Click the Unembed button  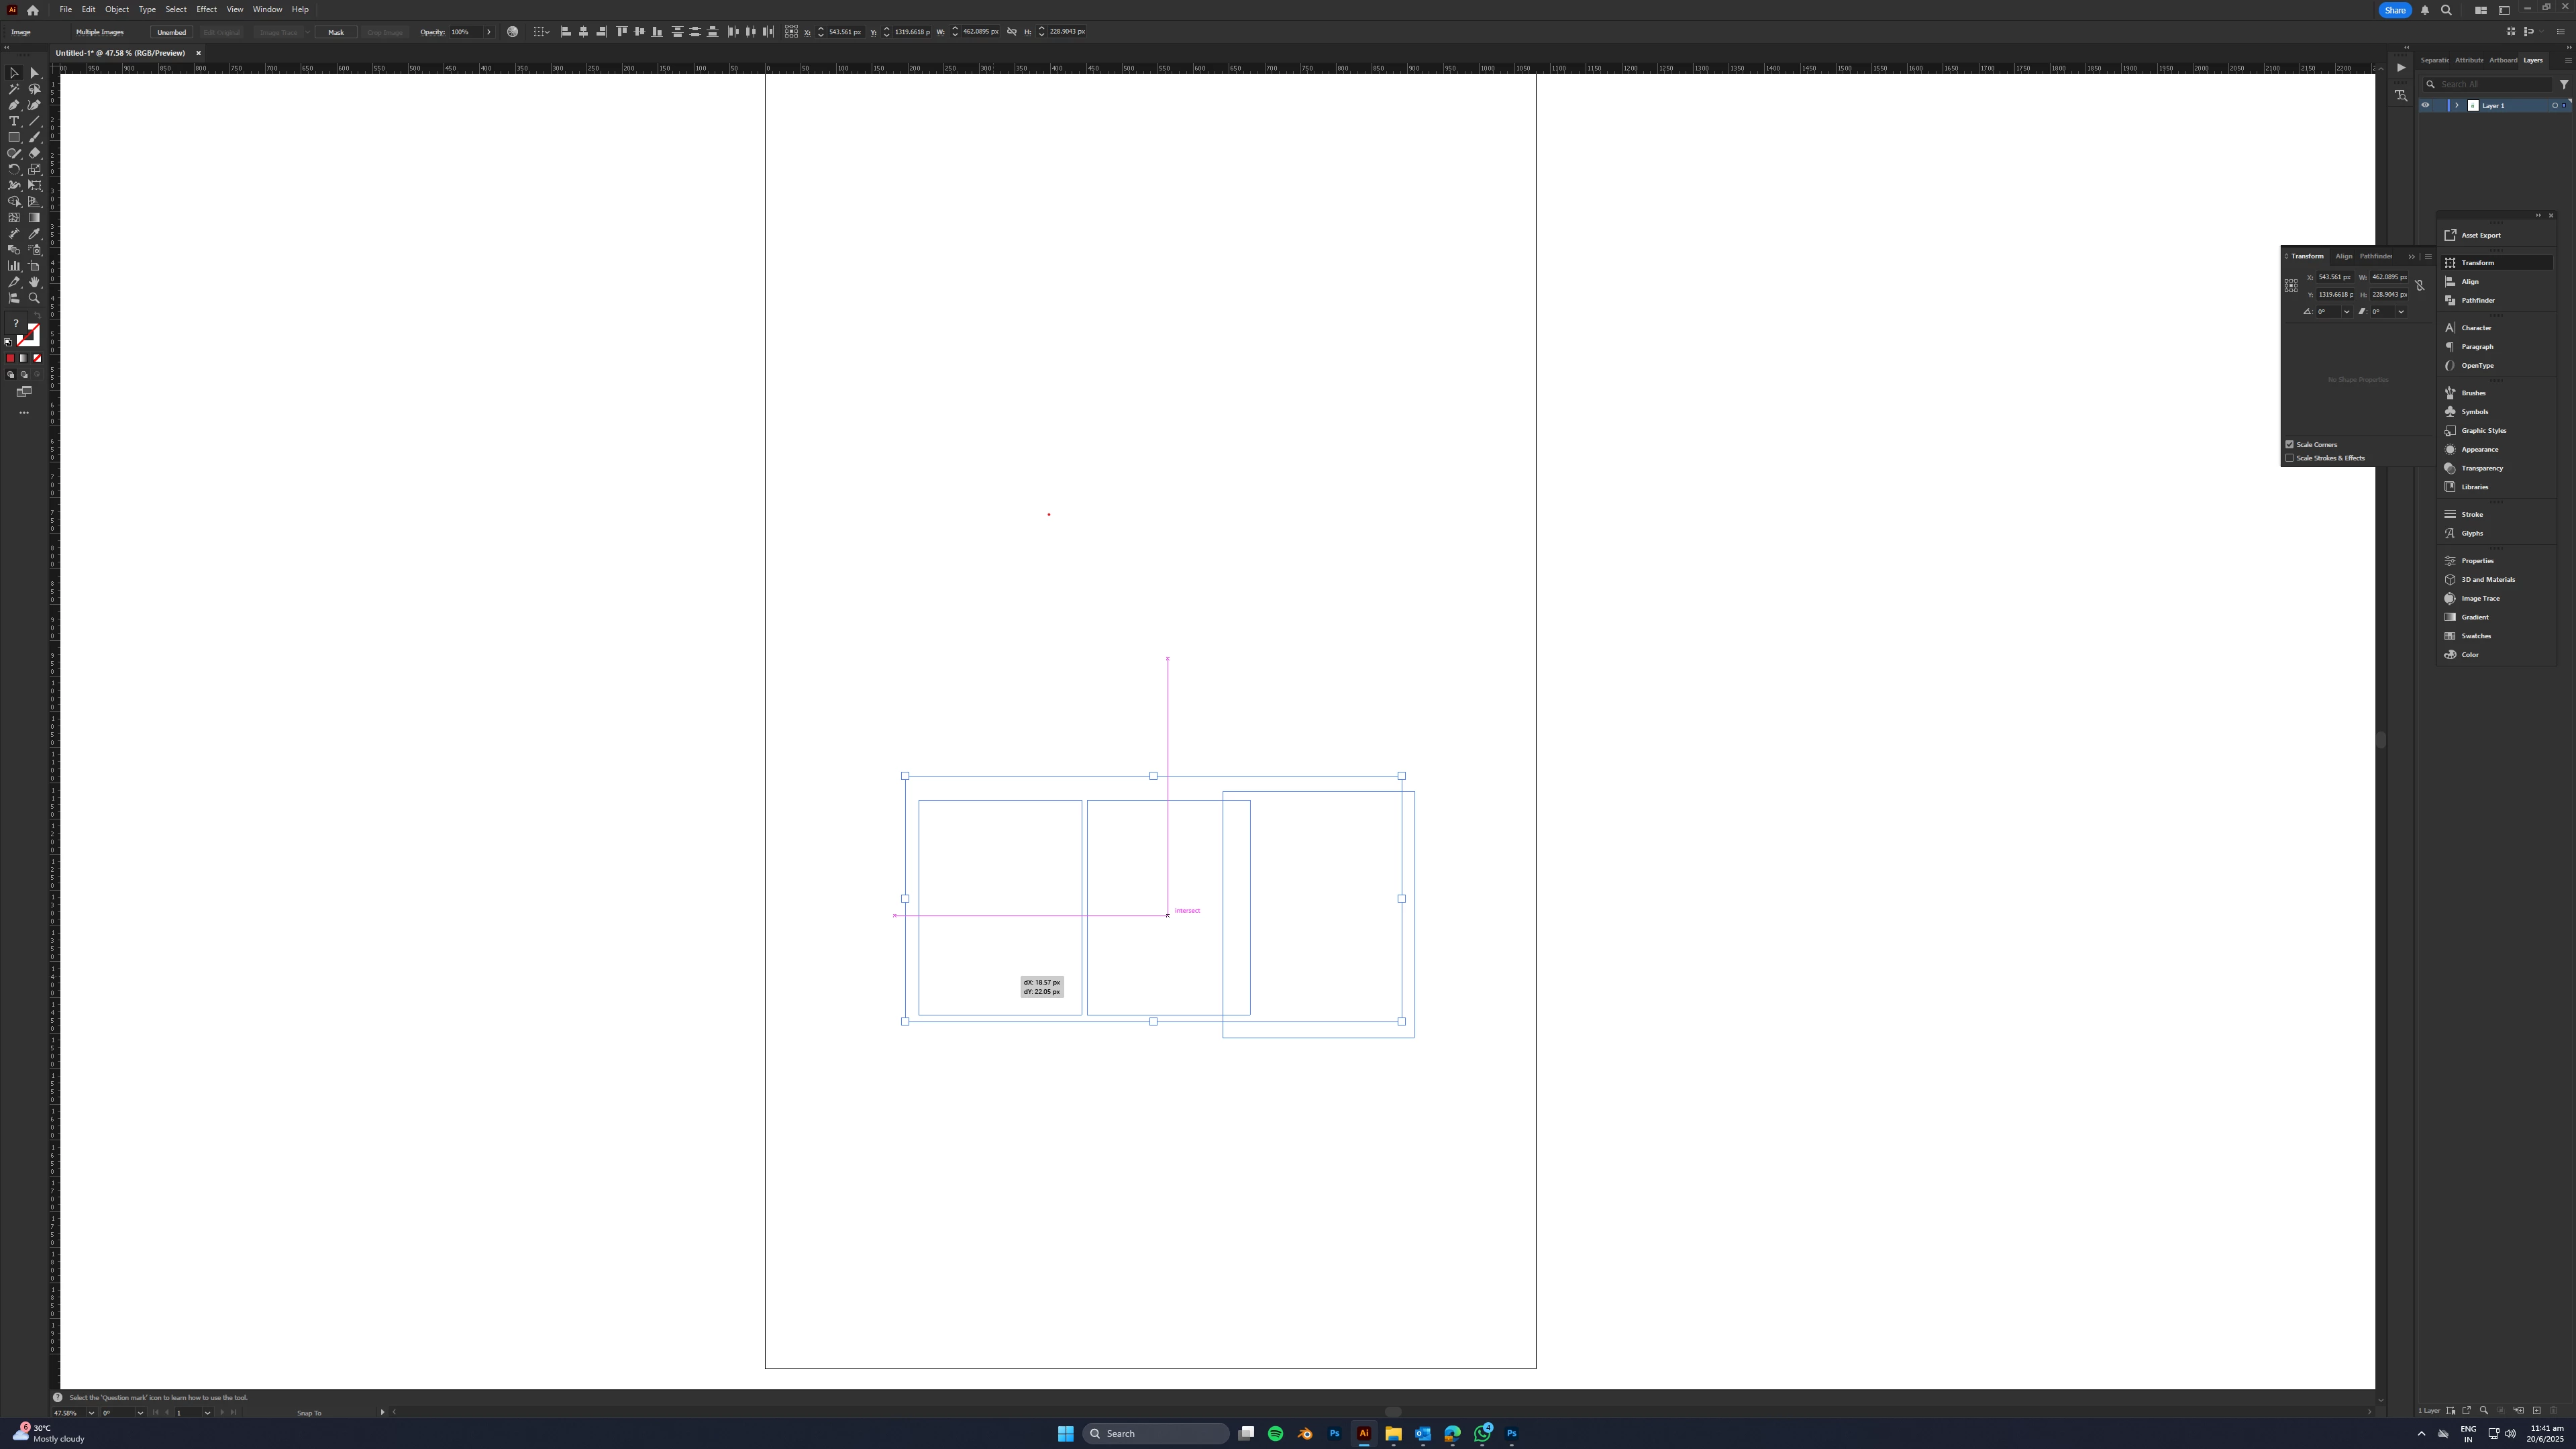coord(171,32)
